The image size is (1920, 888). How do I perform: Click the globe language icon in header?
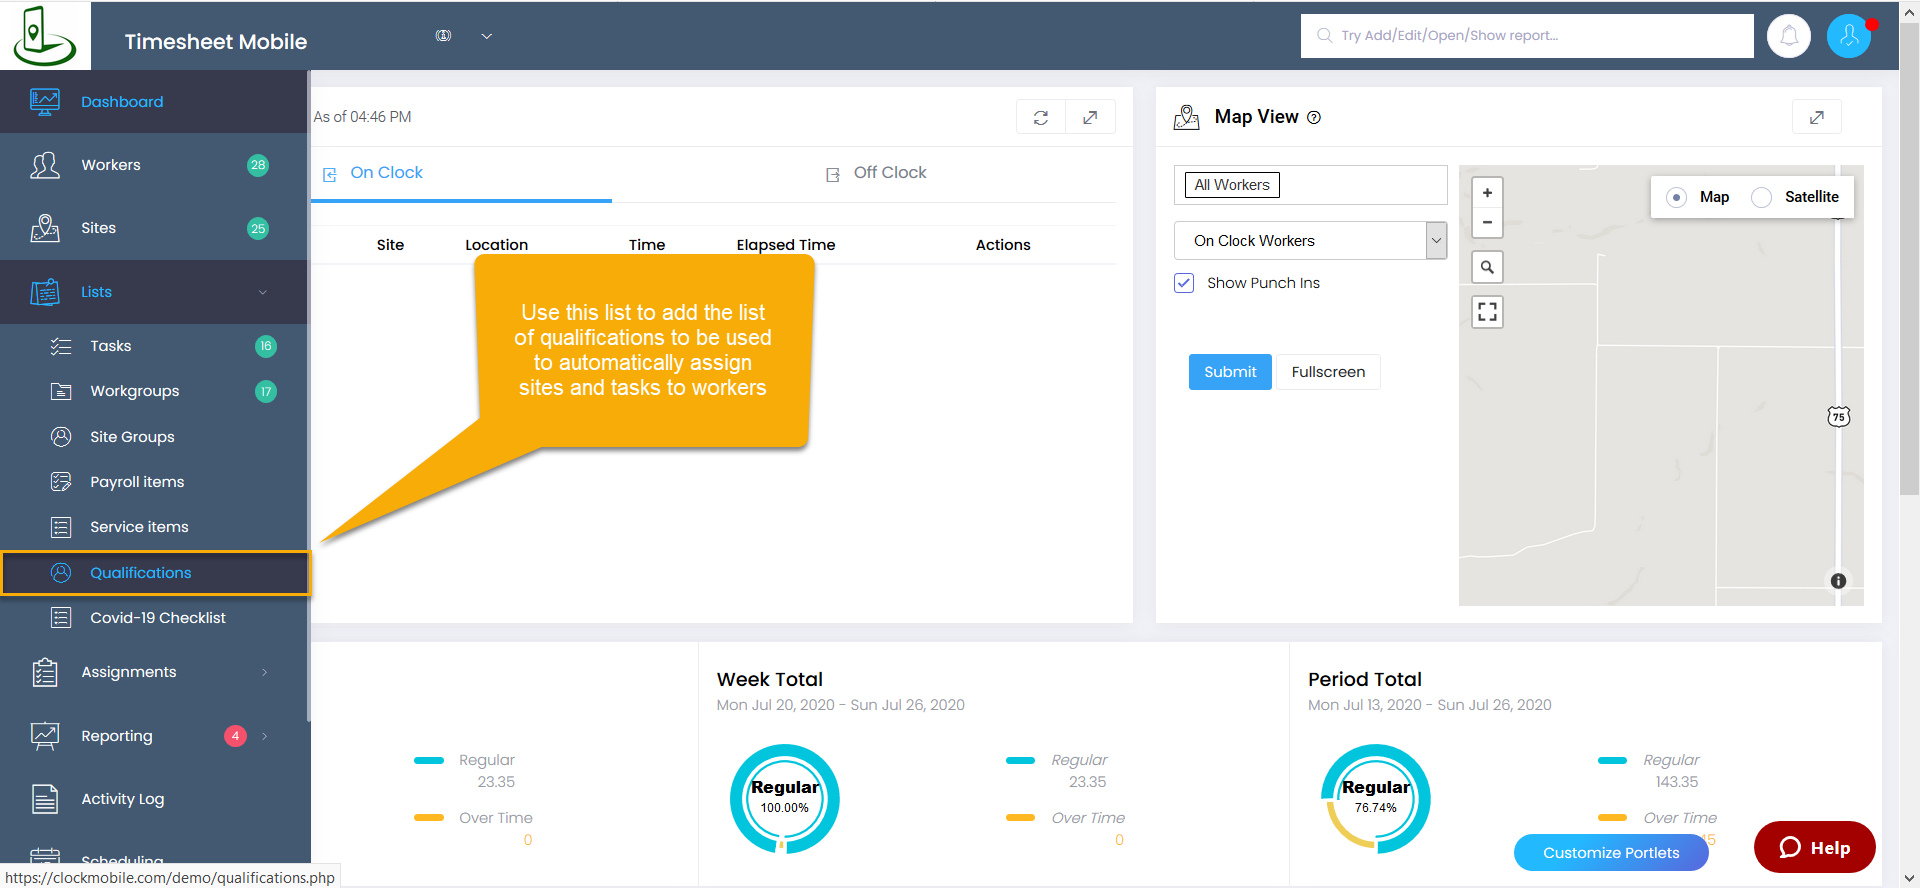[x=443, y=36]
